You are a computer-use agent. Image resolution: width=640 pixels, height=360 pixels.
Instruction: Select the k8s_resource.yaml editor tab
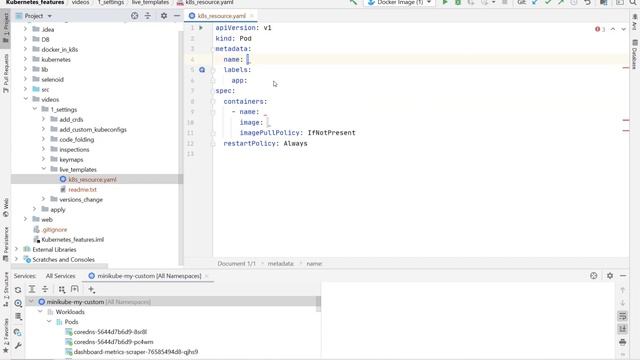221,16
